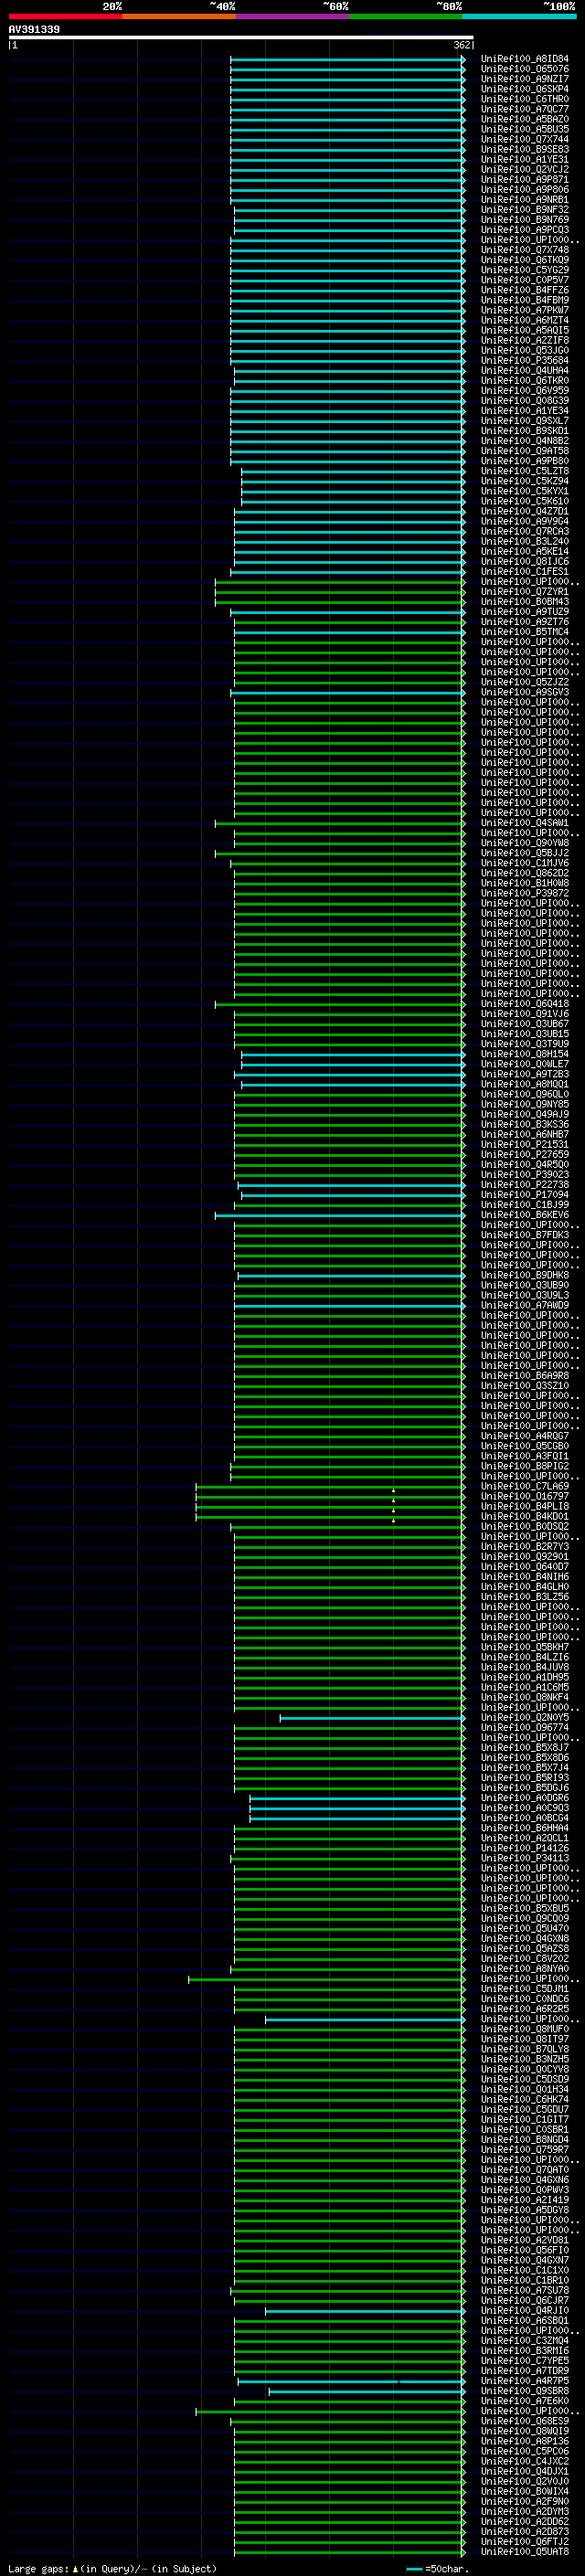This screenshot has height=2576, width=585.
Task: Click the orange ~40% identity legend segment
Action: point(179,16)
